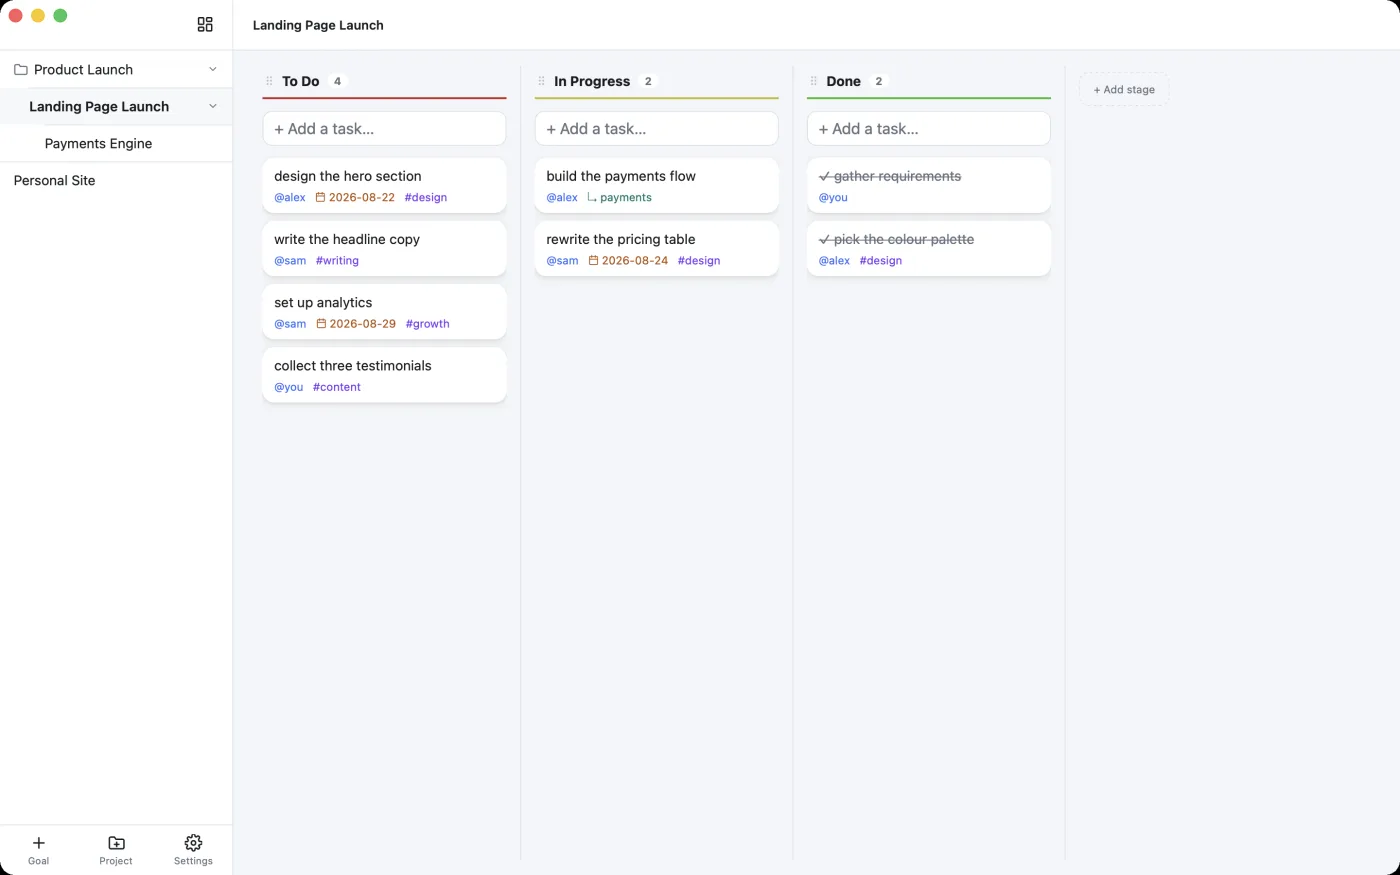The height and width of the screenshot is (875, 1400).
Task: Uncheck the pick the colour palette checkmark
Action: click(824, 240)
